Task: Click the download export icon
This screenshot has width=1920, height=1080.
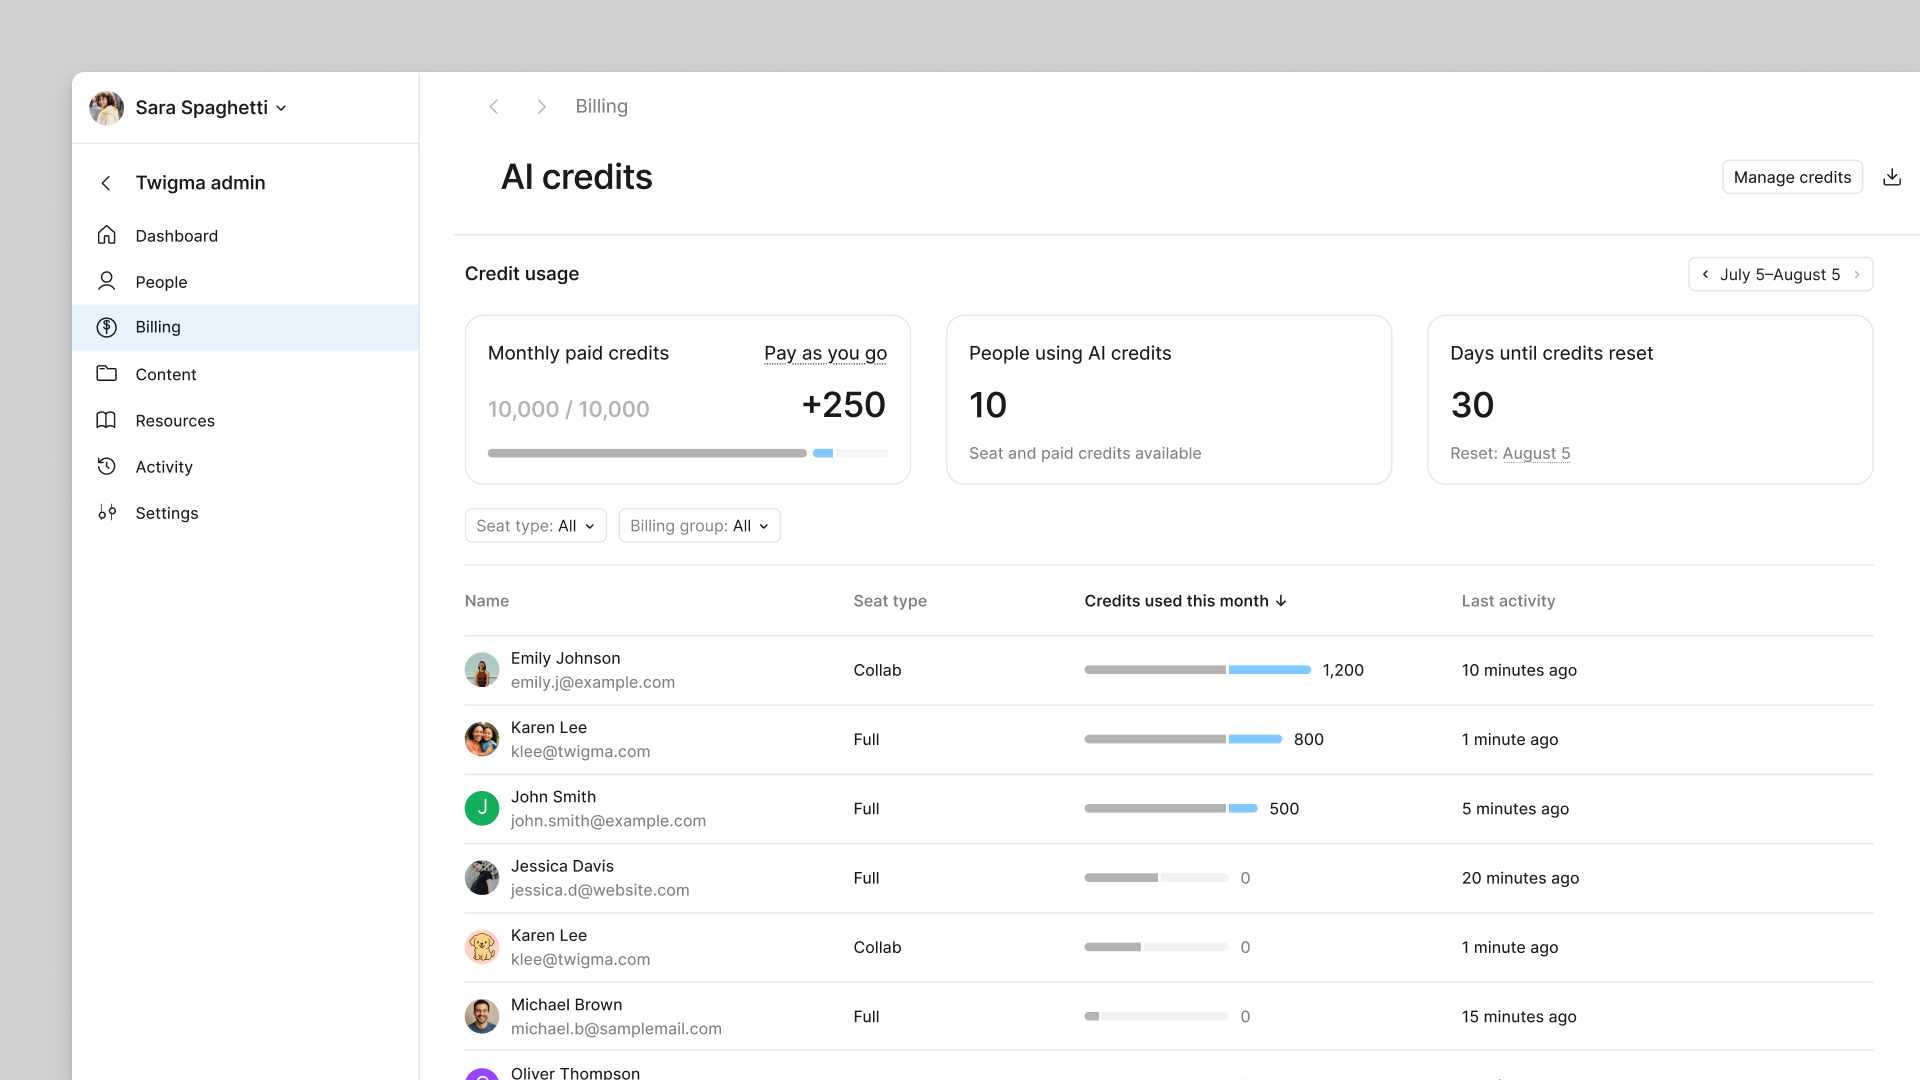Action: click(x=1892, y=176)
